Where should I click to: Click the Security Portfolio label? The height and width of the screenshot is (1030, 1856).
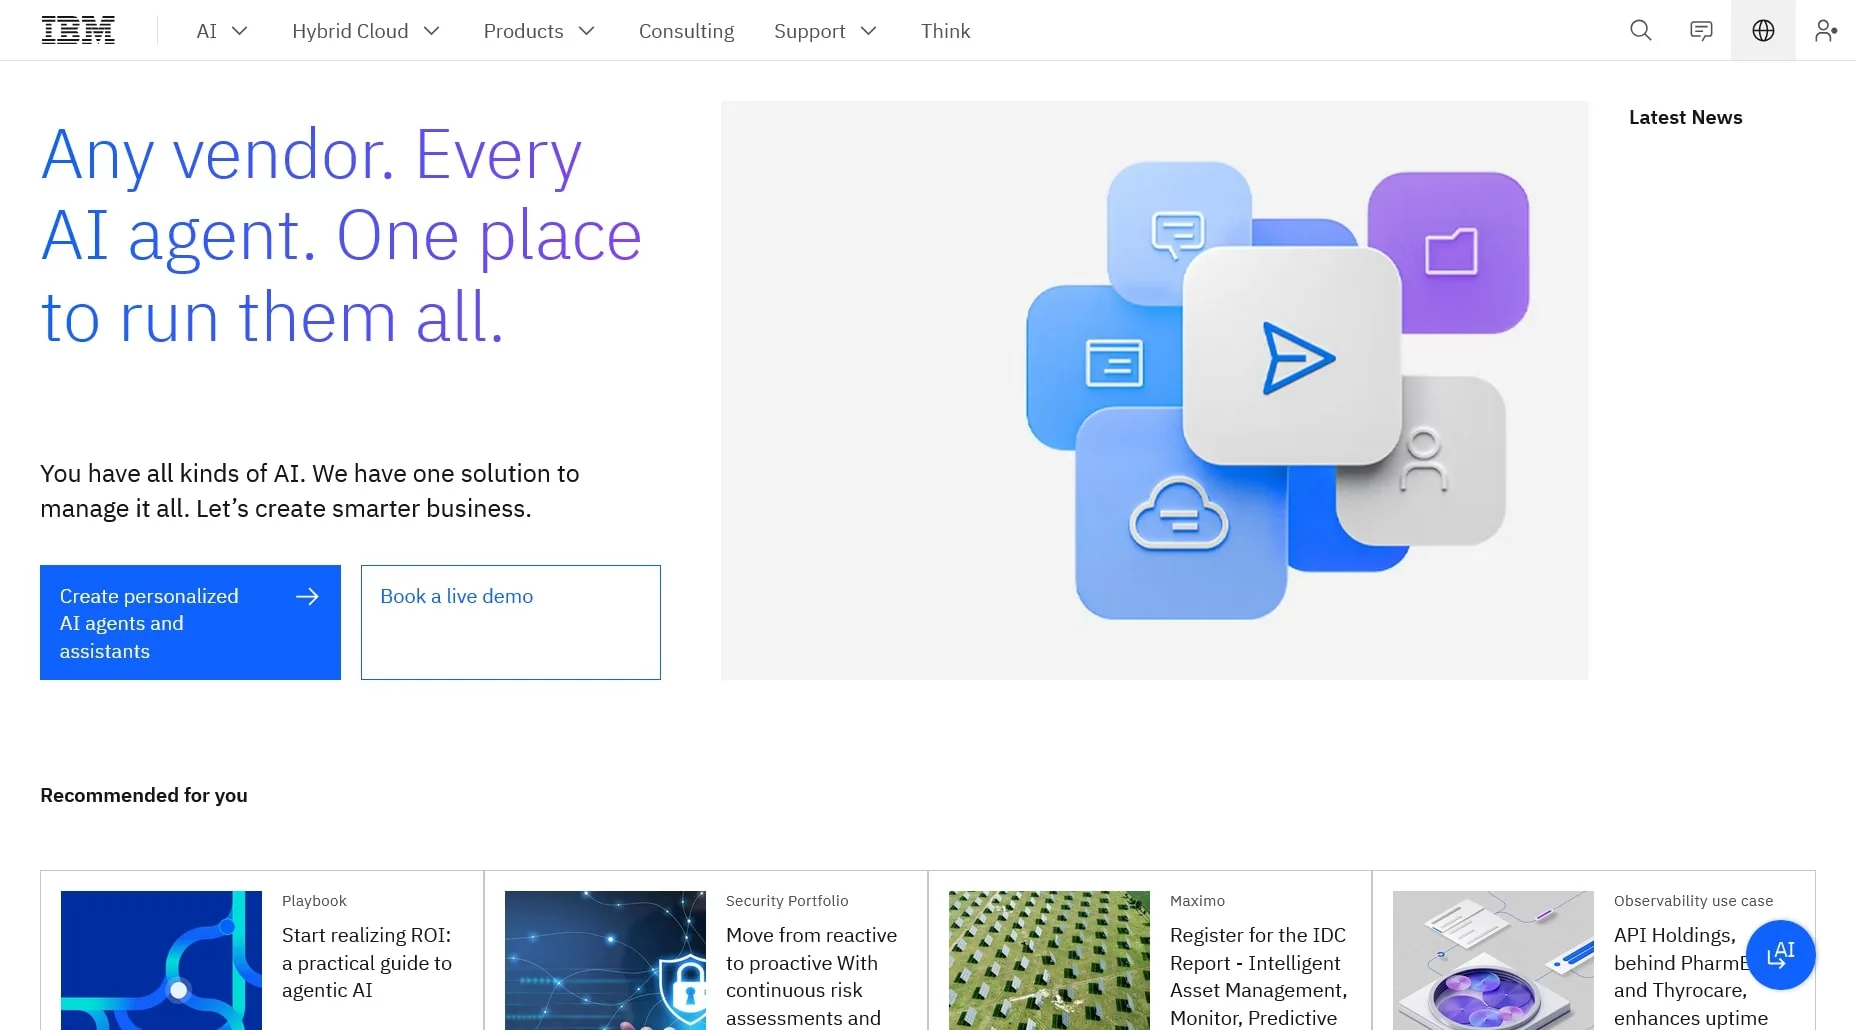pyautogui.click(x=787, y=901)
